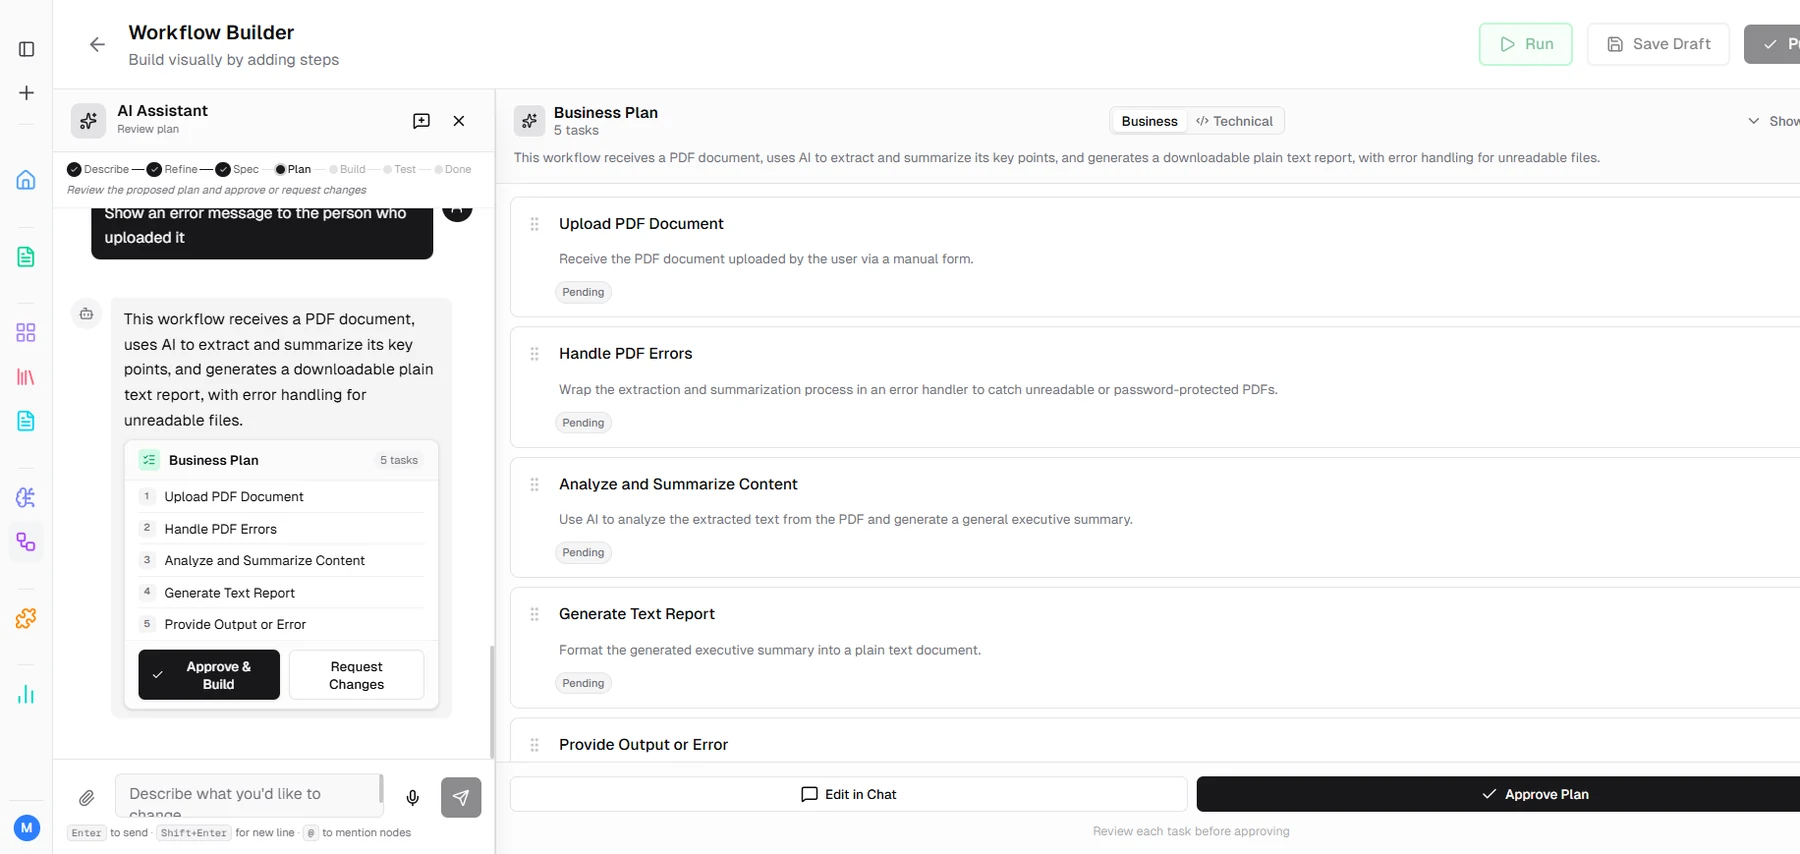
Task: Open the M user avatar
Action: click(27, 828)
